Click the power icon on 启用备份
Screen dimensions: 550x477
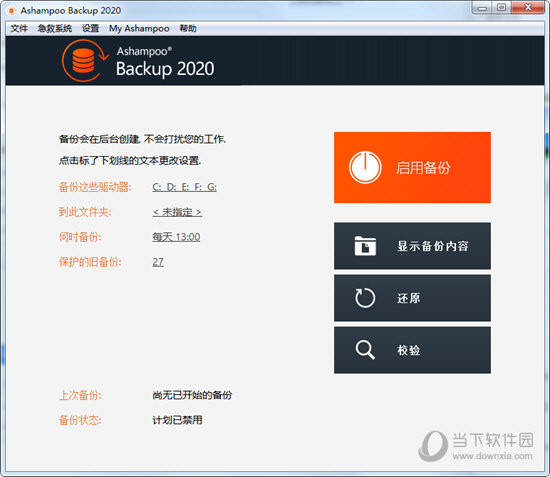point(365,167)
